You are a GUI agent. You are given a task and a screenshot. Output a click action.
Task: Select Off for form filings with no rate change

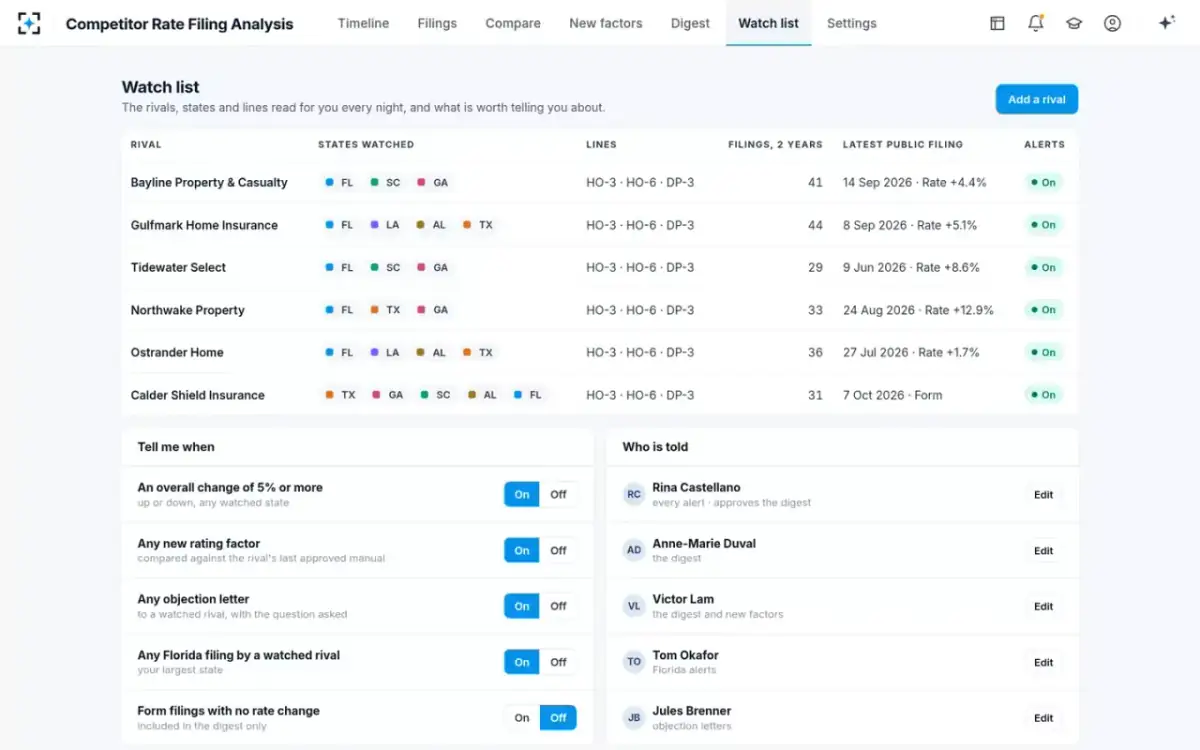(x=558, y=718)
